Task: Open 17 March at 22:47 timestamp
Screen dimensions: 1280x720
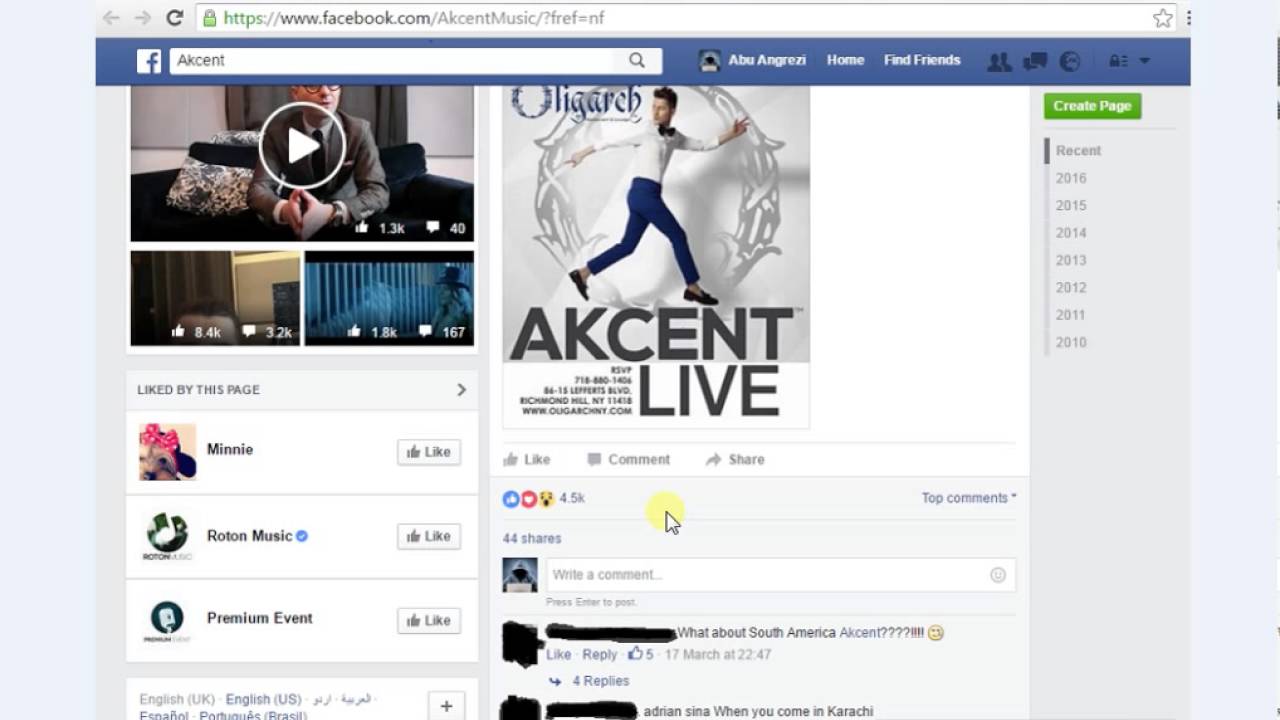Action: 718,655
